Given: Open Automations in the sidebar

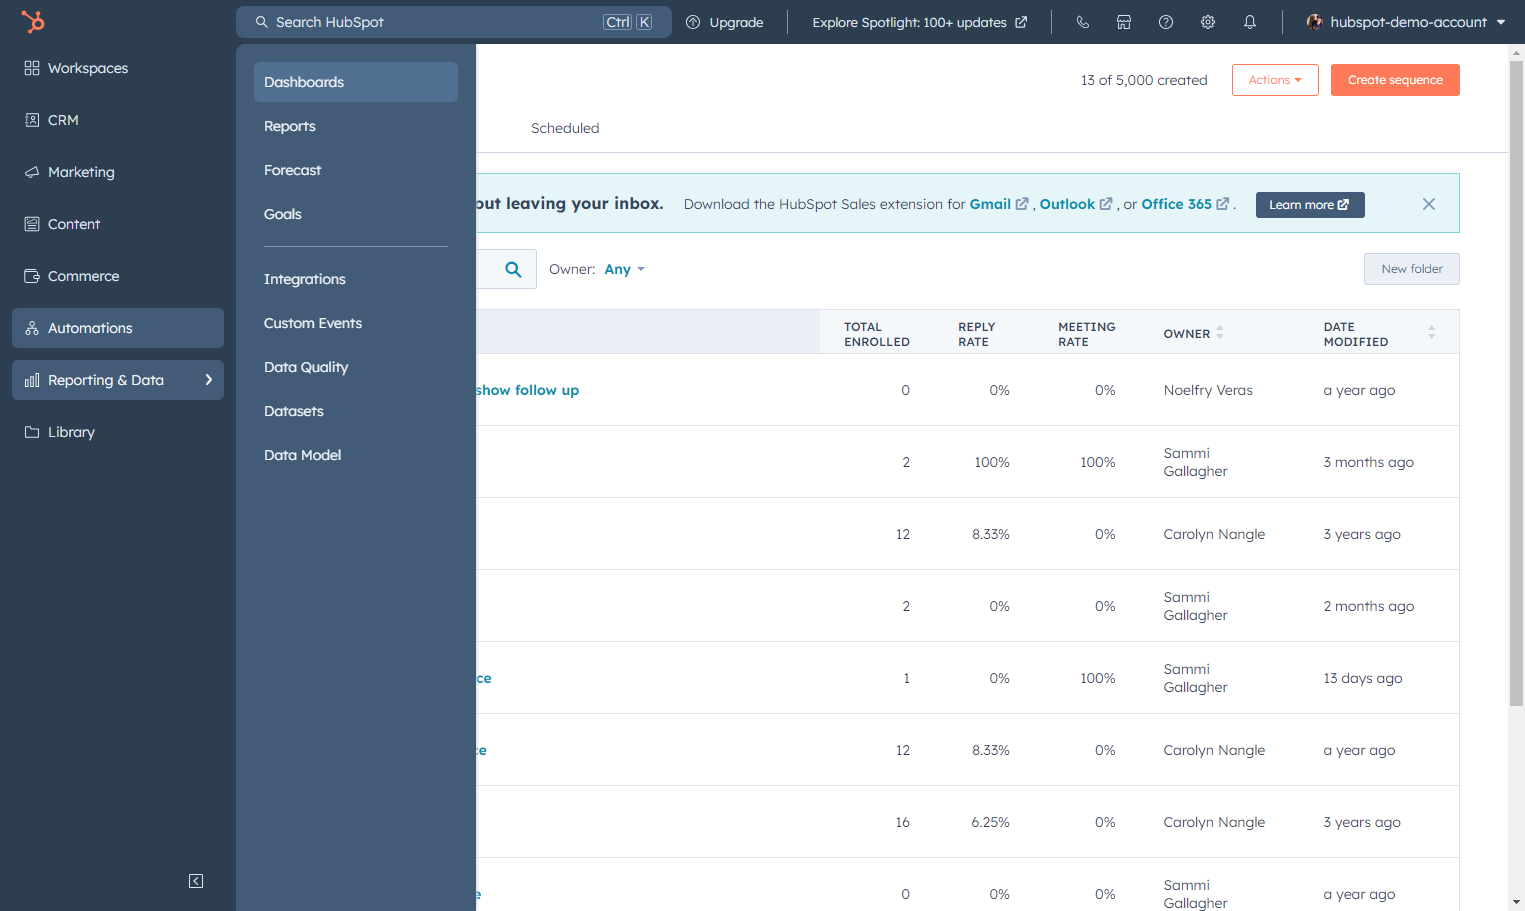Looking at the screenshot, I should pos(118,328).
